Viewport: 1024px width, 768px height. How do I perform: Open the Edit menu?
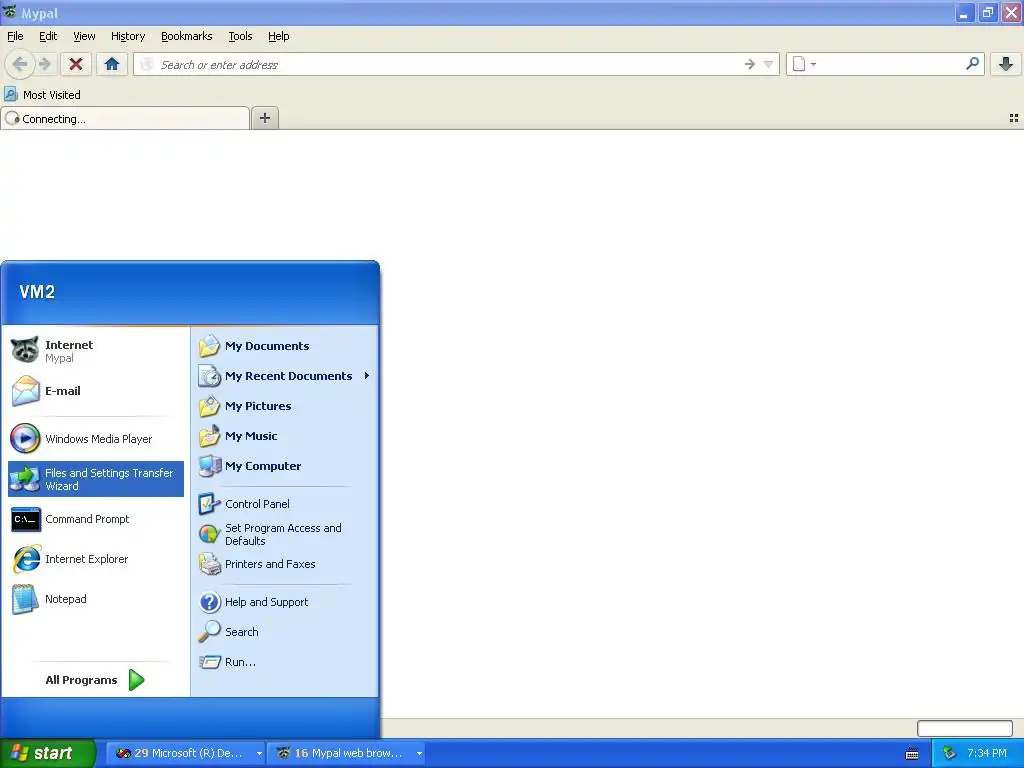pyautogui.click(x=48, y=36)
